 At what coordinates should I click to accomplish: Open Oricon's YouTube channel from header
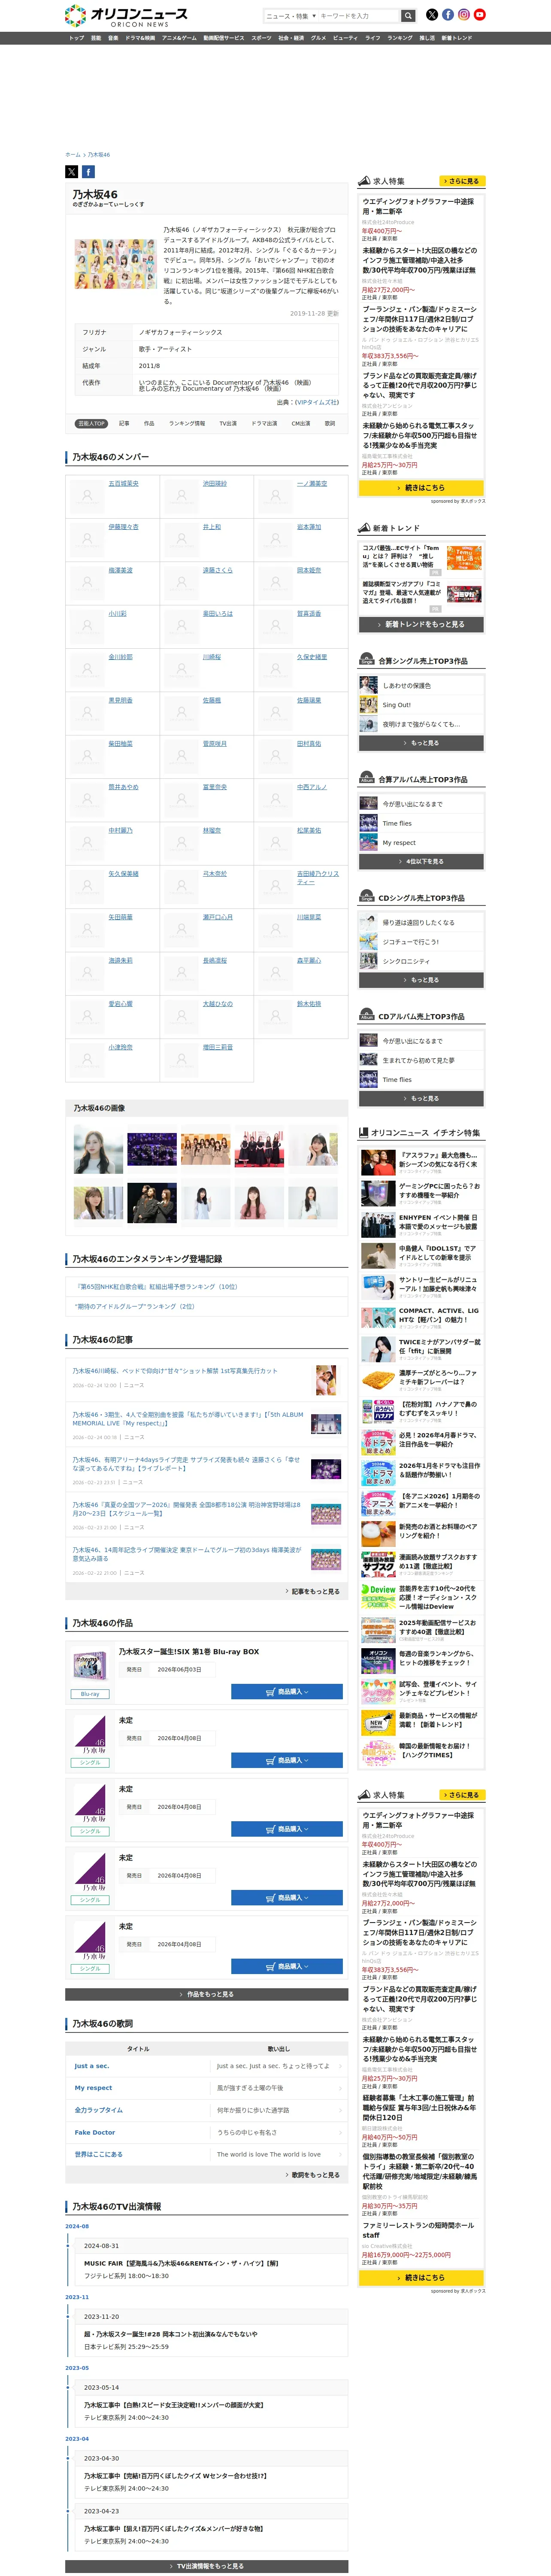click(x=480, y=15)
